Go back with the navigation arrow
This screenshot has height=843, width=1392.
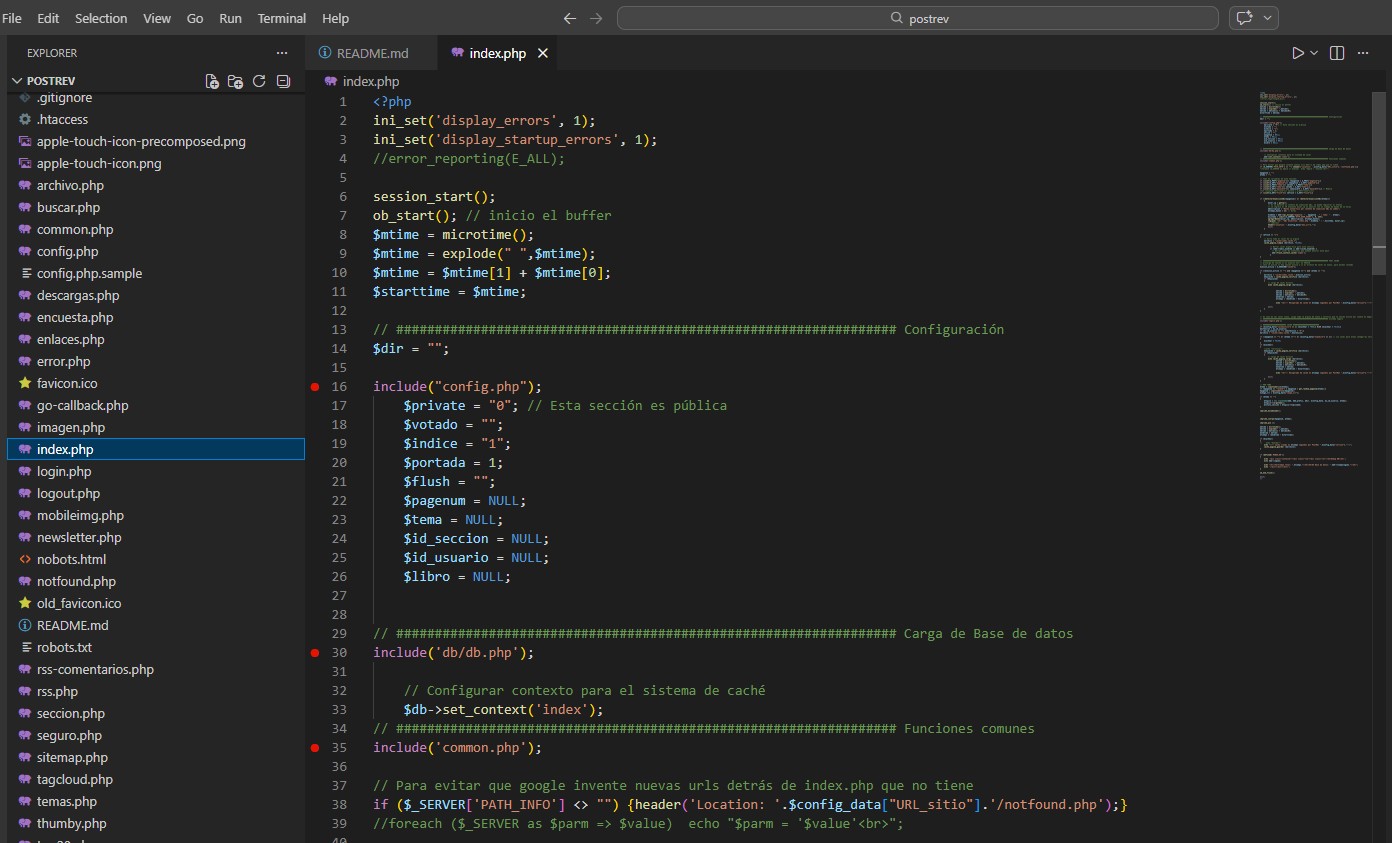pos(570,18)
